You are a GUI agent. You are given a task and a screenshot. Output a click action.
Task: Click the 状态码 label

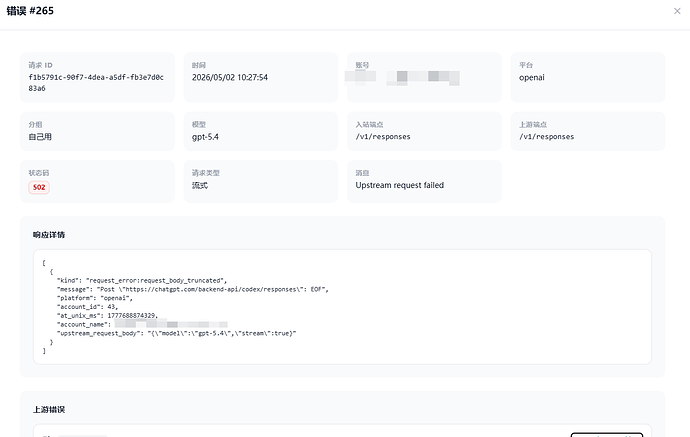click(x=39, y=173)
